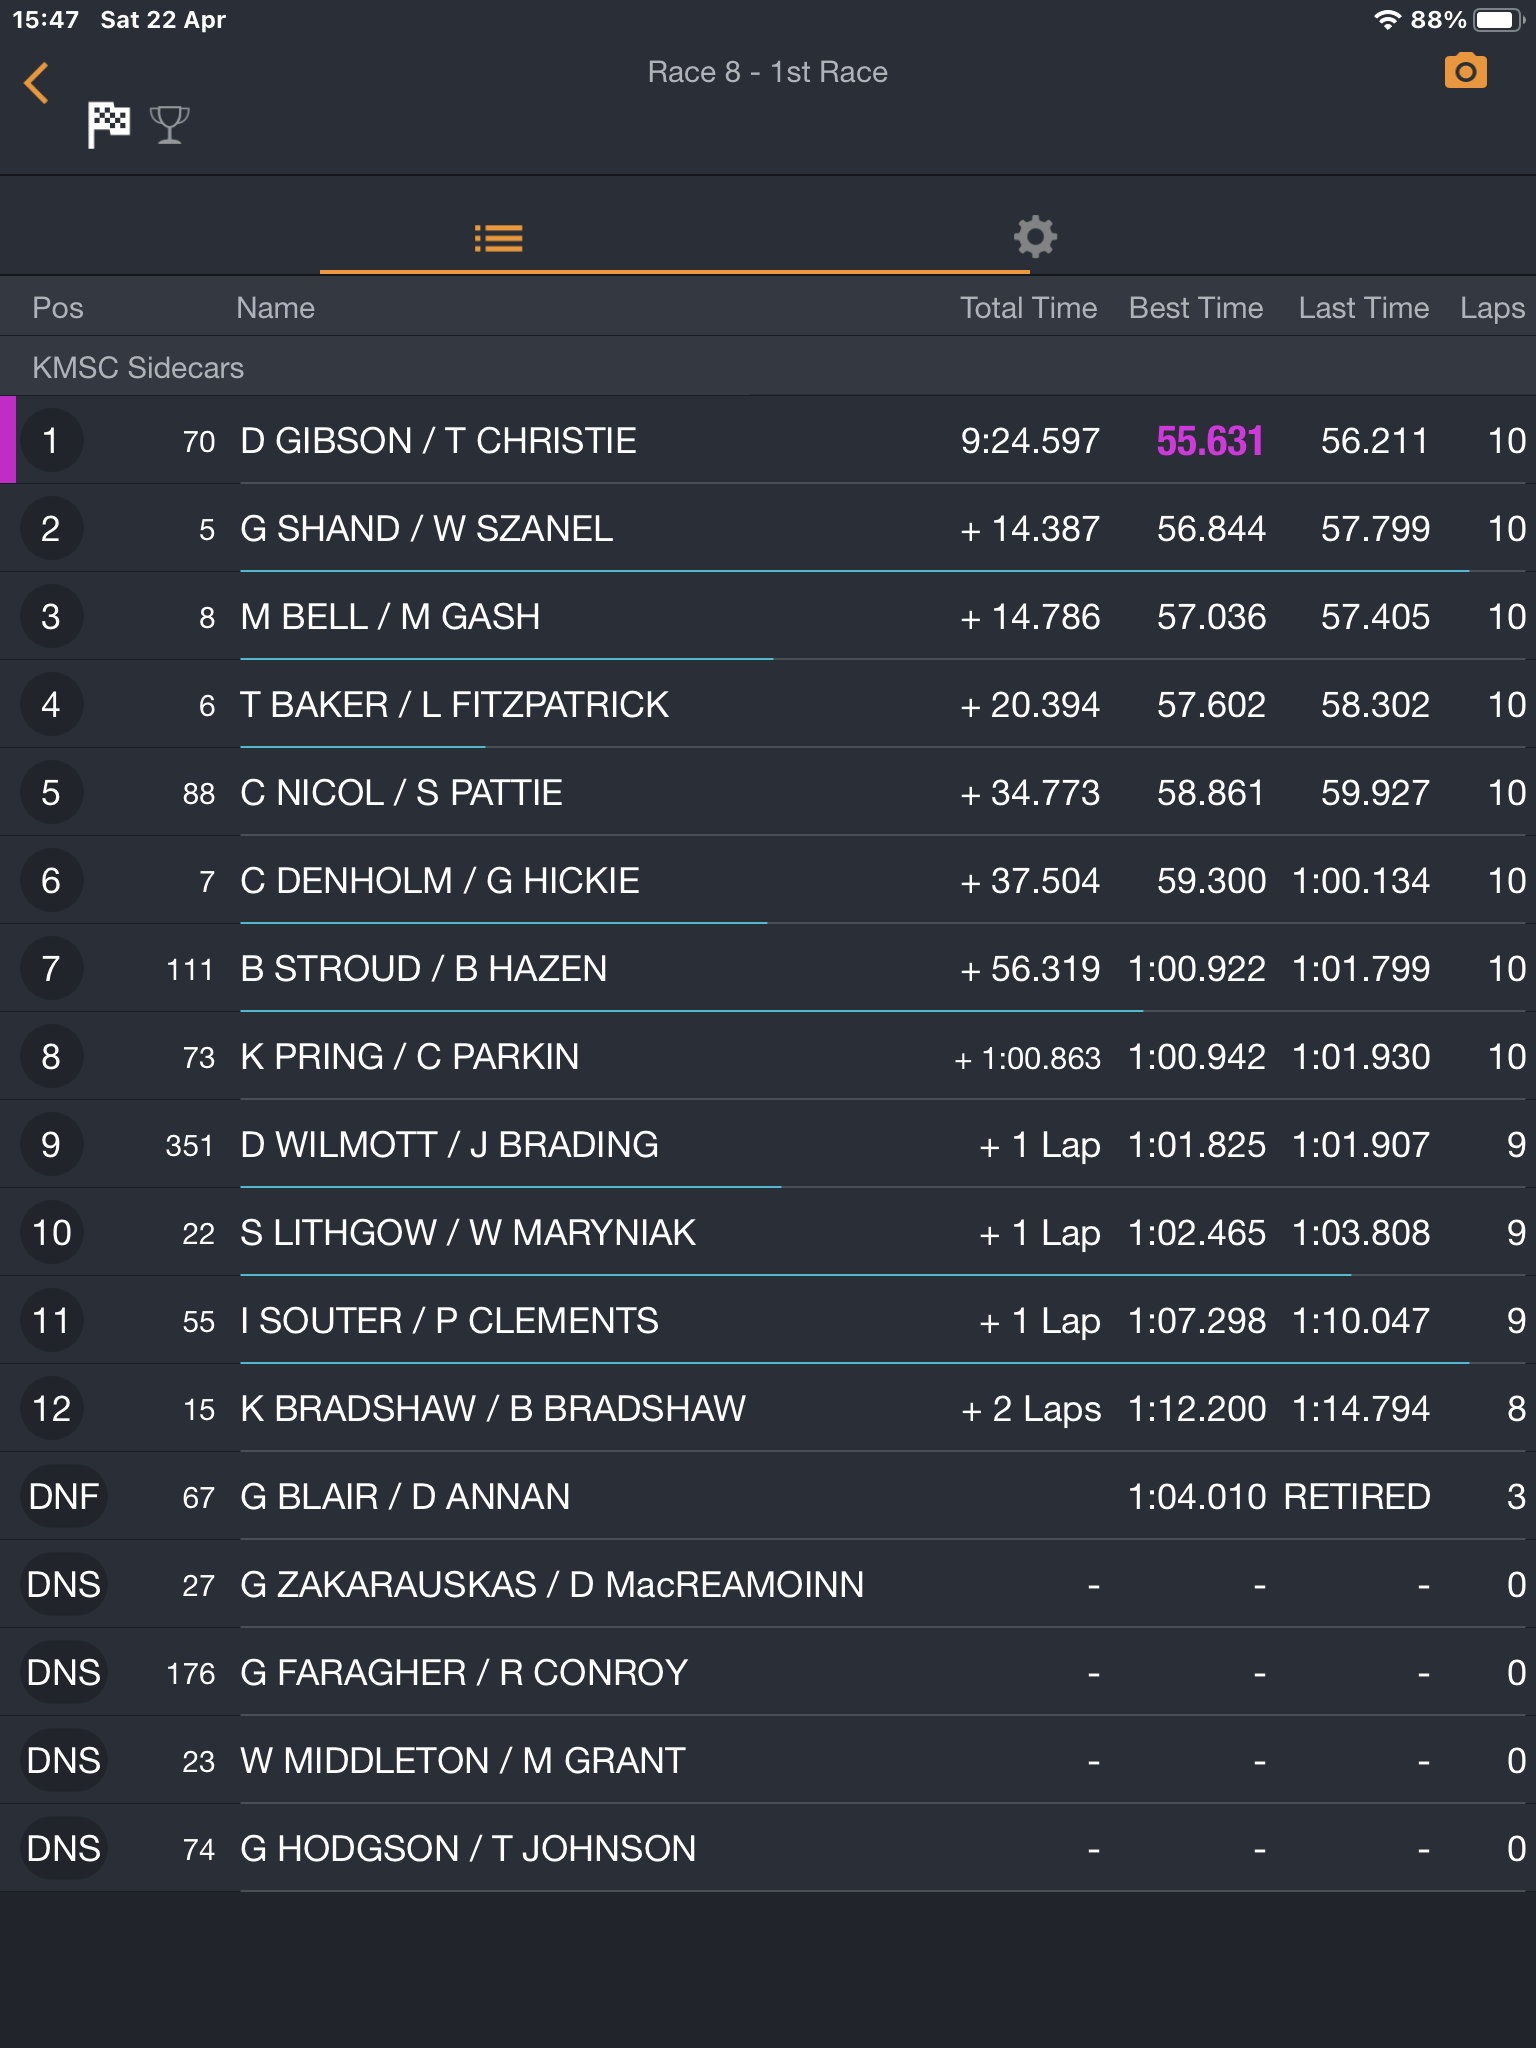Tap the position 1 badge
This screenshot has width=1536, height=2048.
coord(51,441)
